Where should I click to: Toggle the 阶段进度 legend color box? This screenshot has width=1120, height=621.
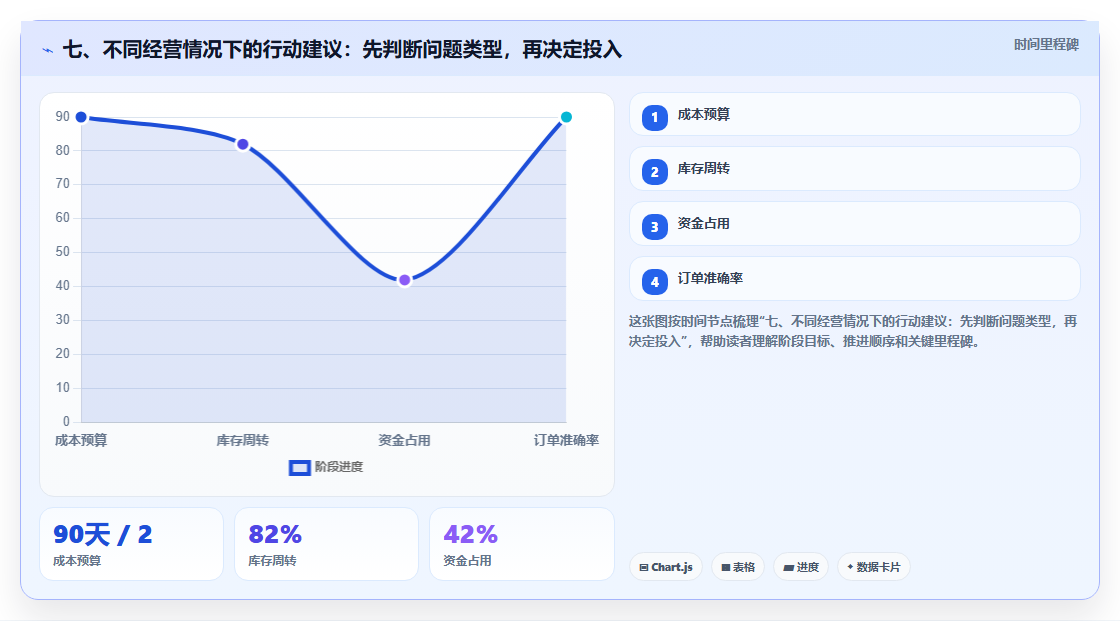pos(299,468)
